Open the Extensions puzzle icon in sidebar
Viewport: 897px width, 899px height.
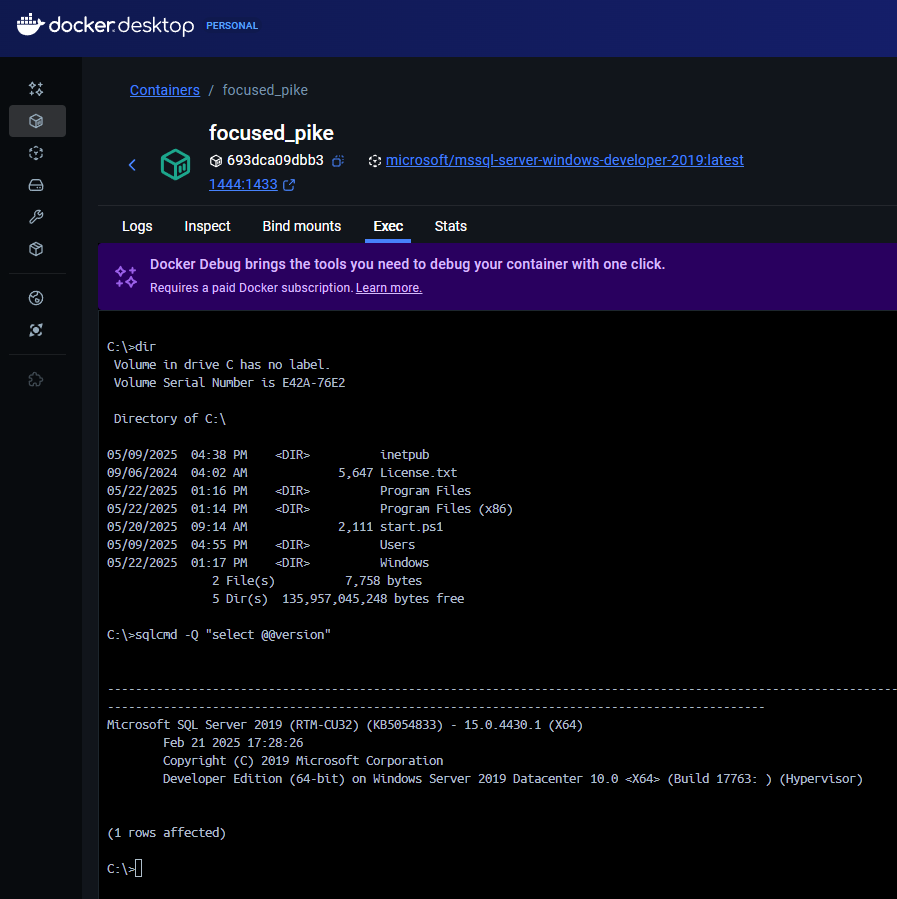(36, 380)
